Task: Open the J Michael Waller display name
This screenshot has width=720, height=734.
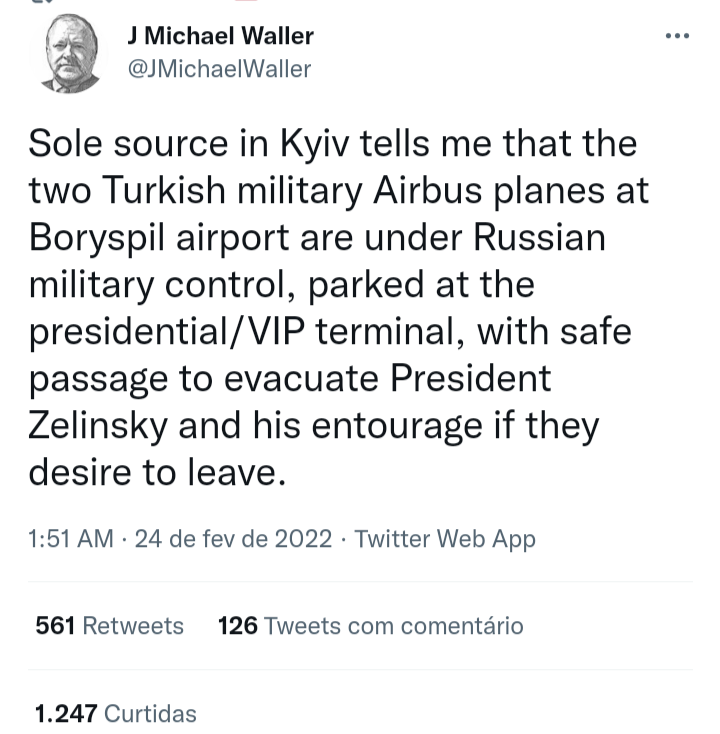Action: tap(220, 36)
